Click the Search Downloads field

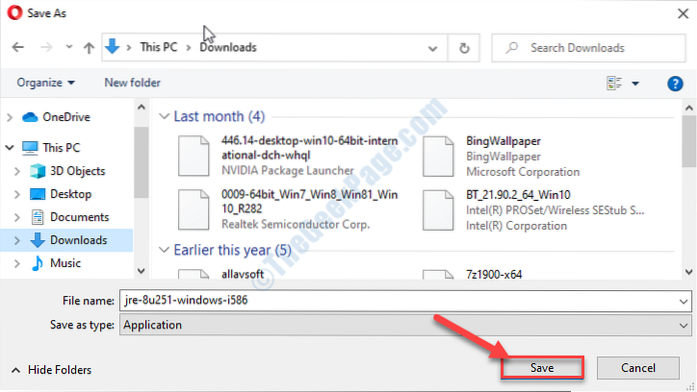[x=589, y=48]
